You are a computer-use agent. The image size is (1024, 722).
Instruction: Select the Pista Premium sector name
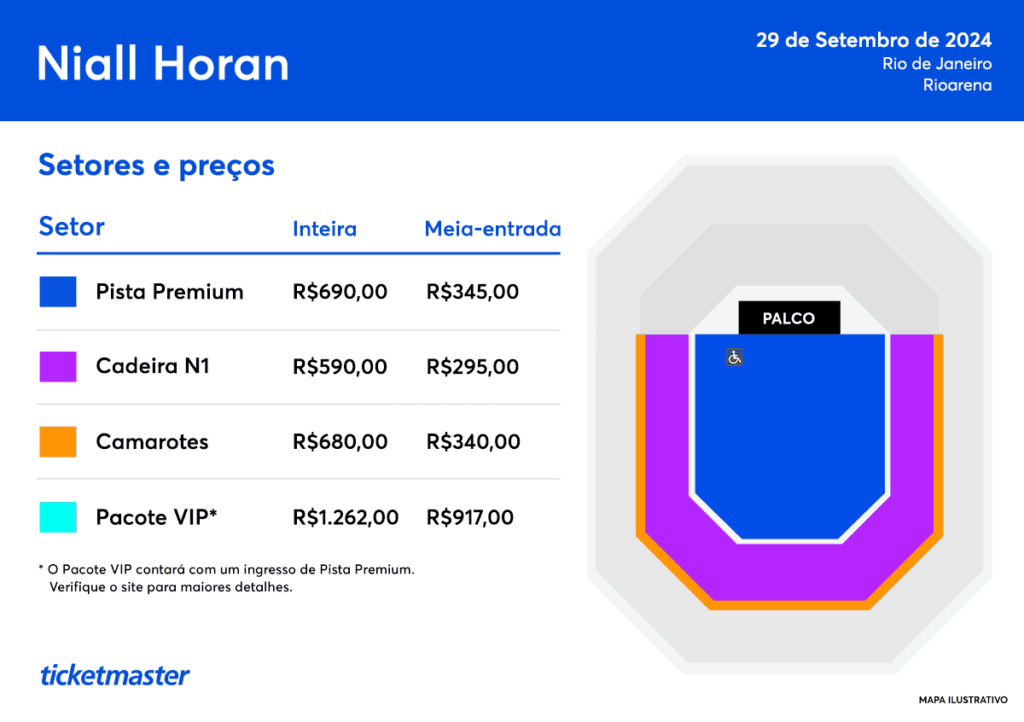click(x=170, y=292)
